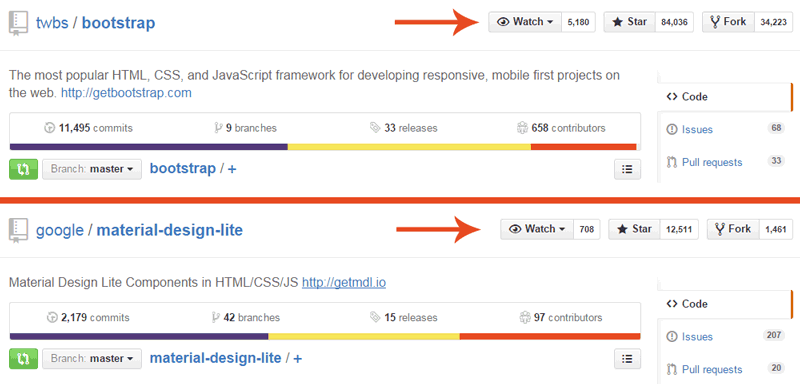Click the commits clock icon beside 2,179
The height and width of the screenshot is (384, 800).
click(x=52, y=318)
